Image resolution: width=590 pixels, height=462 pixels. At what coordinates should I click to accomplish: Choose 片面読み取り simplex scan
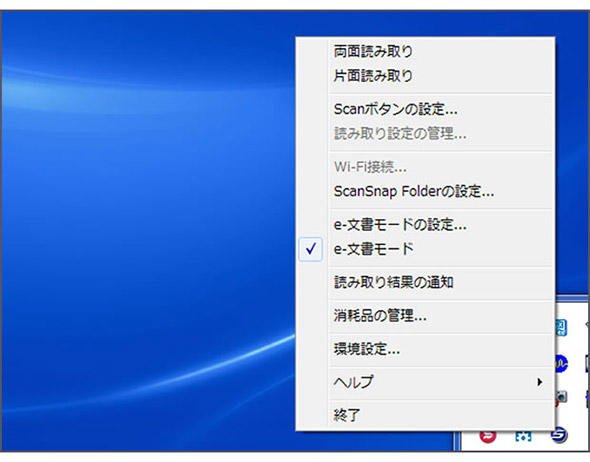[x=425, y=76]
